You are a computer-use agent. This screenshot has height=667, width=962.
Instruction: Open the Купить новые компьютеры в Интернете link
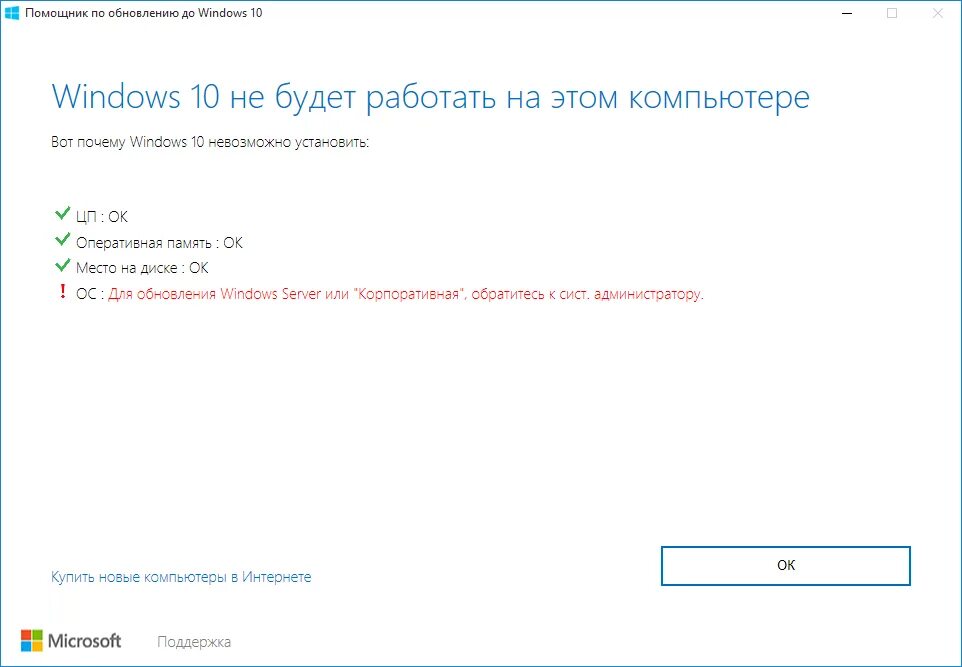click(x=181, y=577)
